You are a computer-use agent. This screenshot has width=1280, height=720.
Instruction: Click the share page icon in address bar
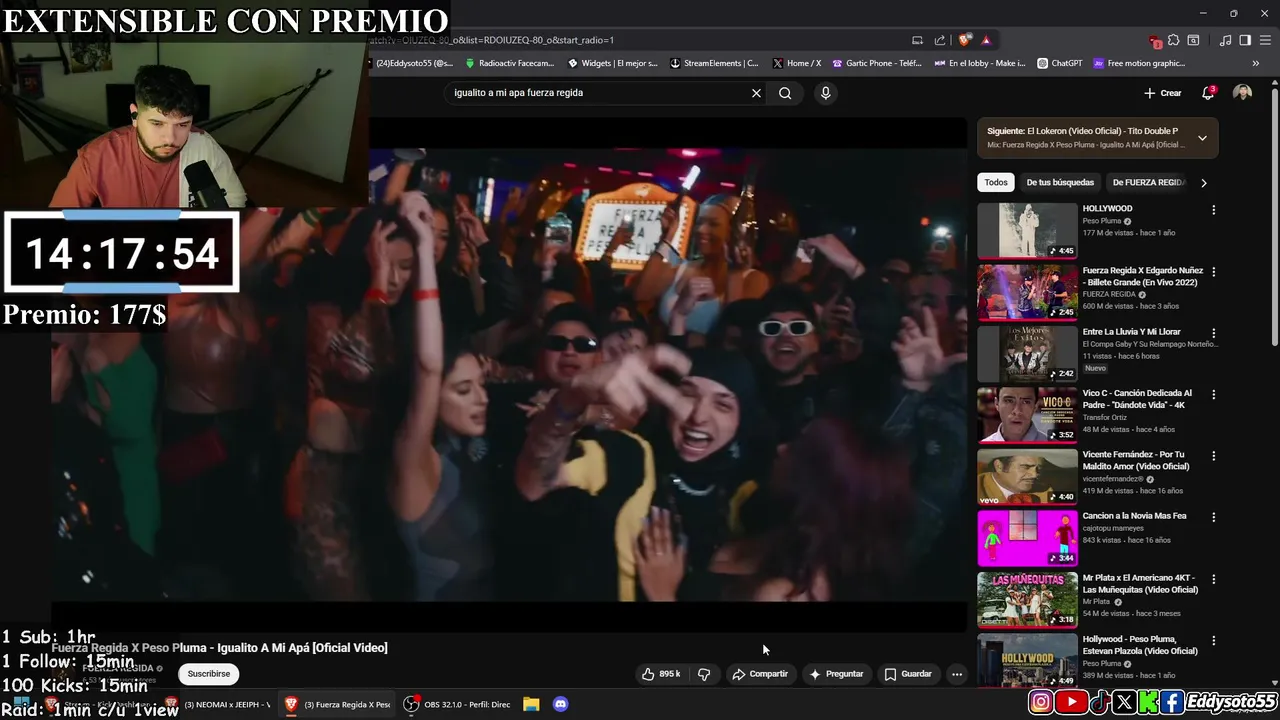[940, 40]
